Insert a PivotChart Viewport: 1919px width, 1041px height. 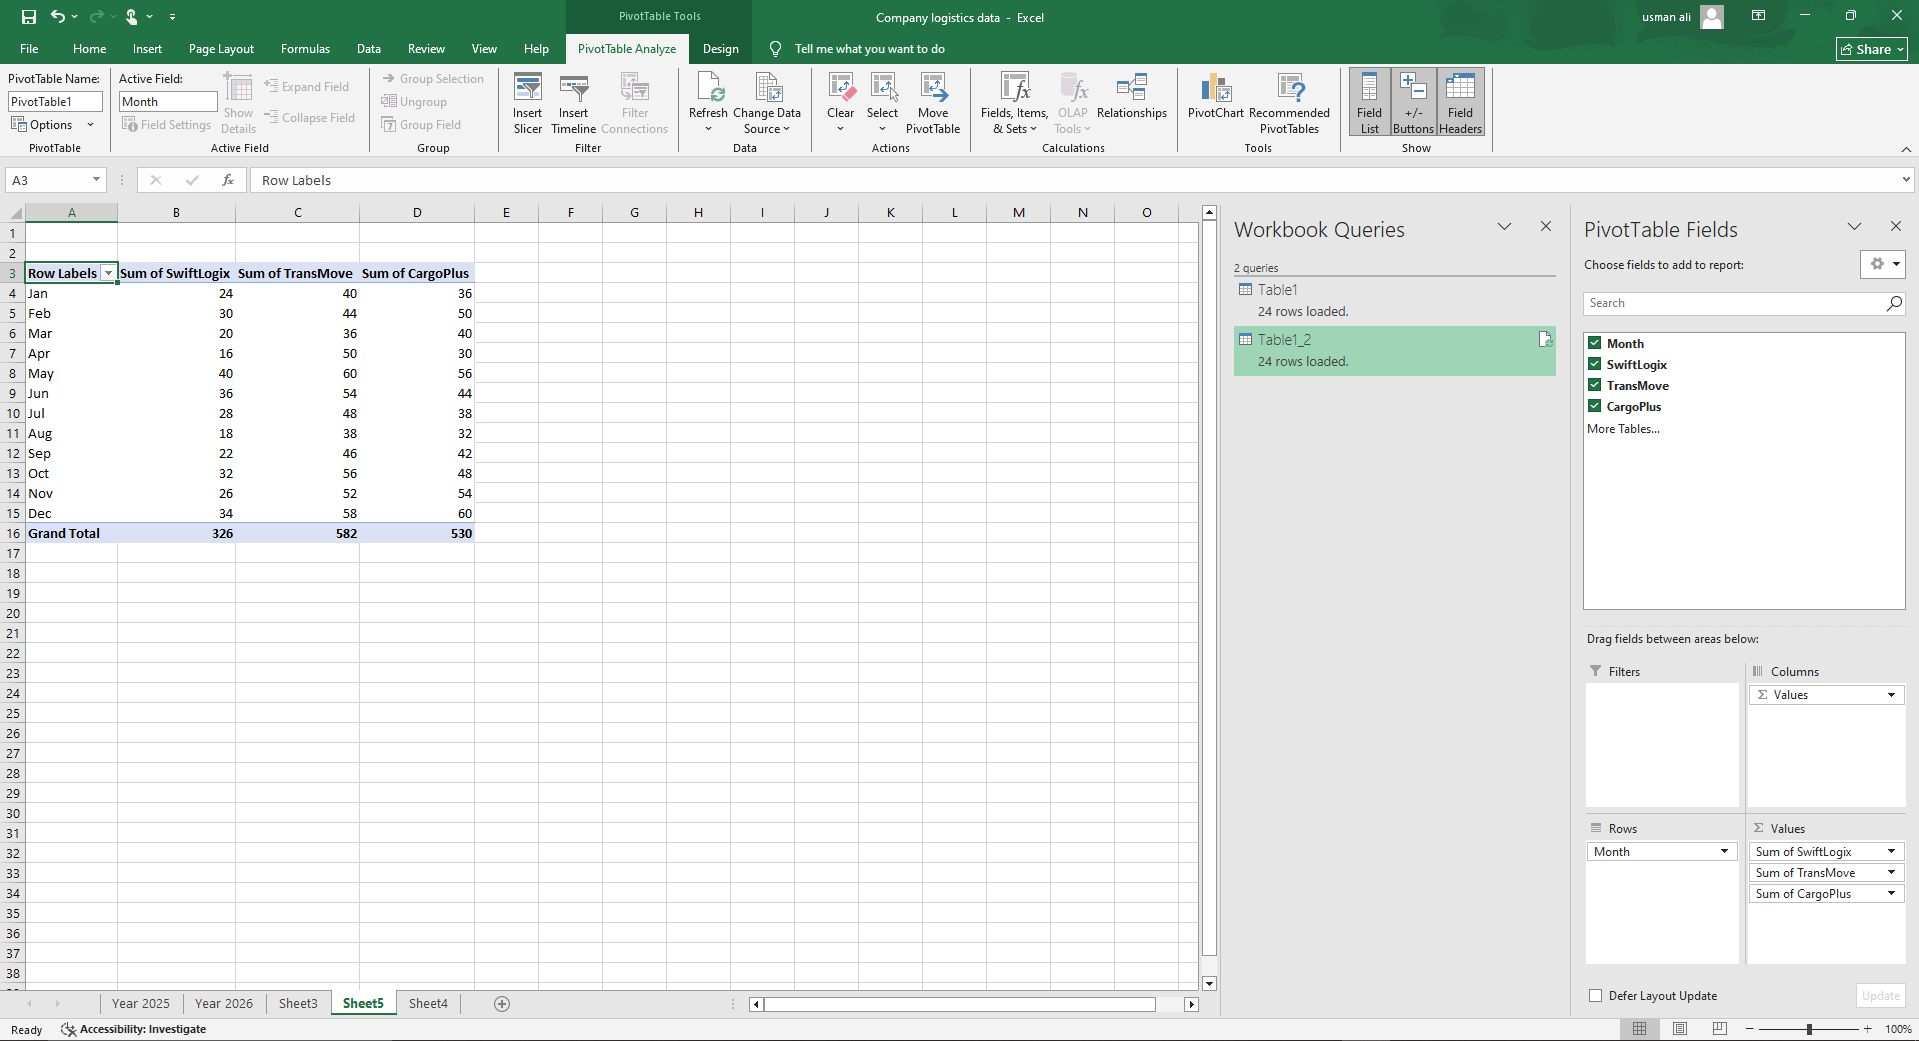[x=1215, y=97]
